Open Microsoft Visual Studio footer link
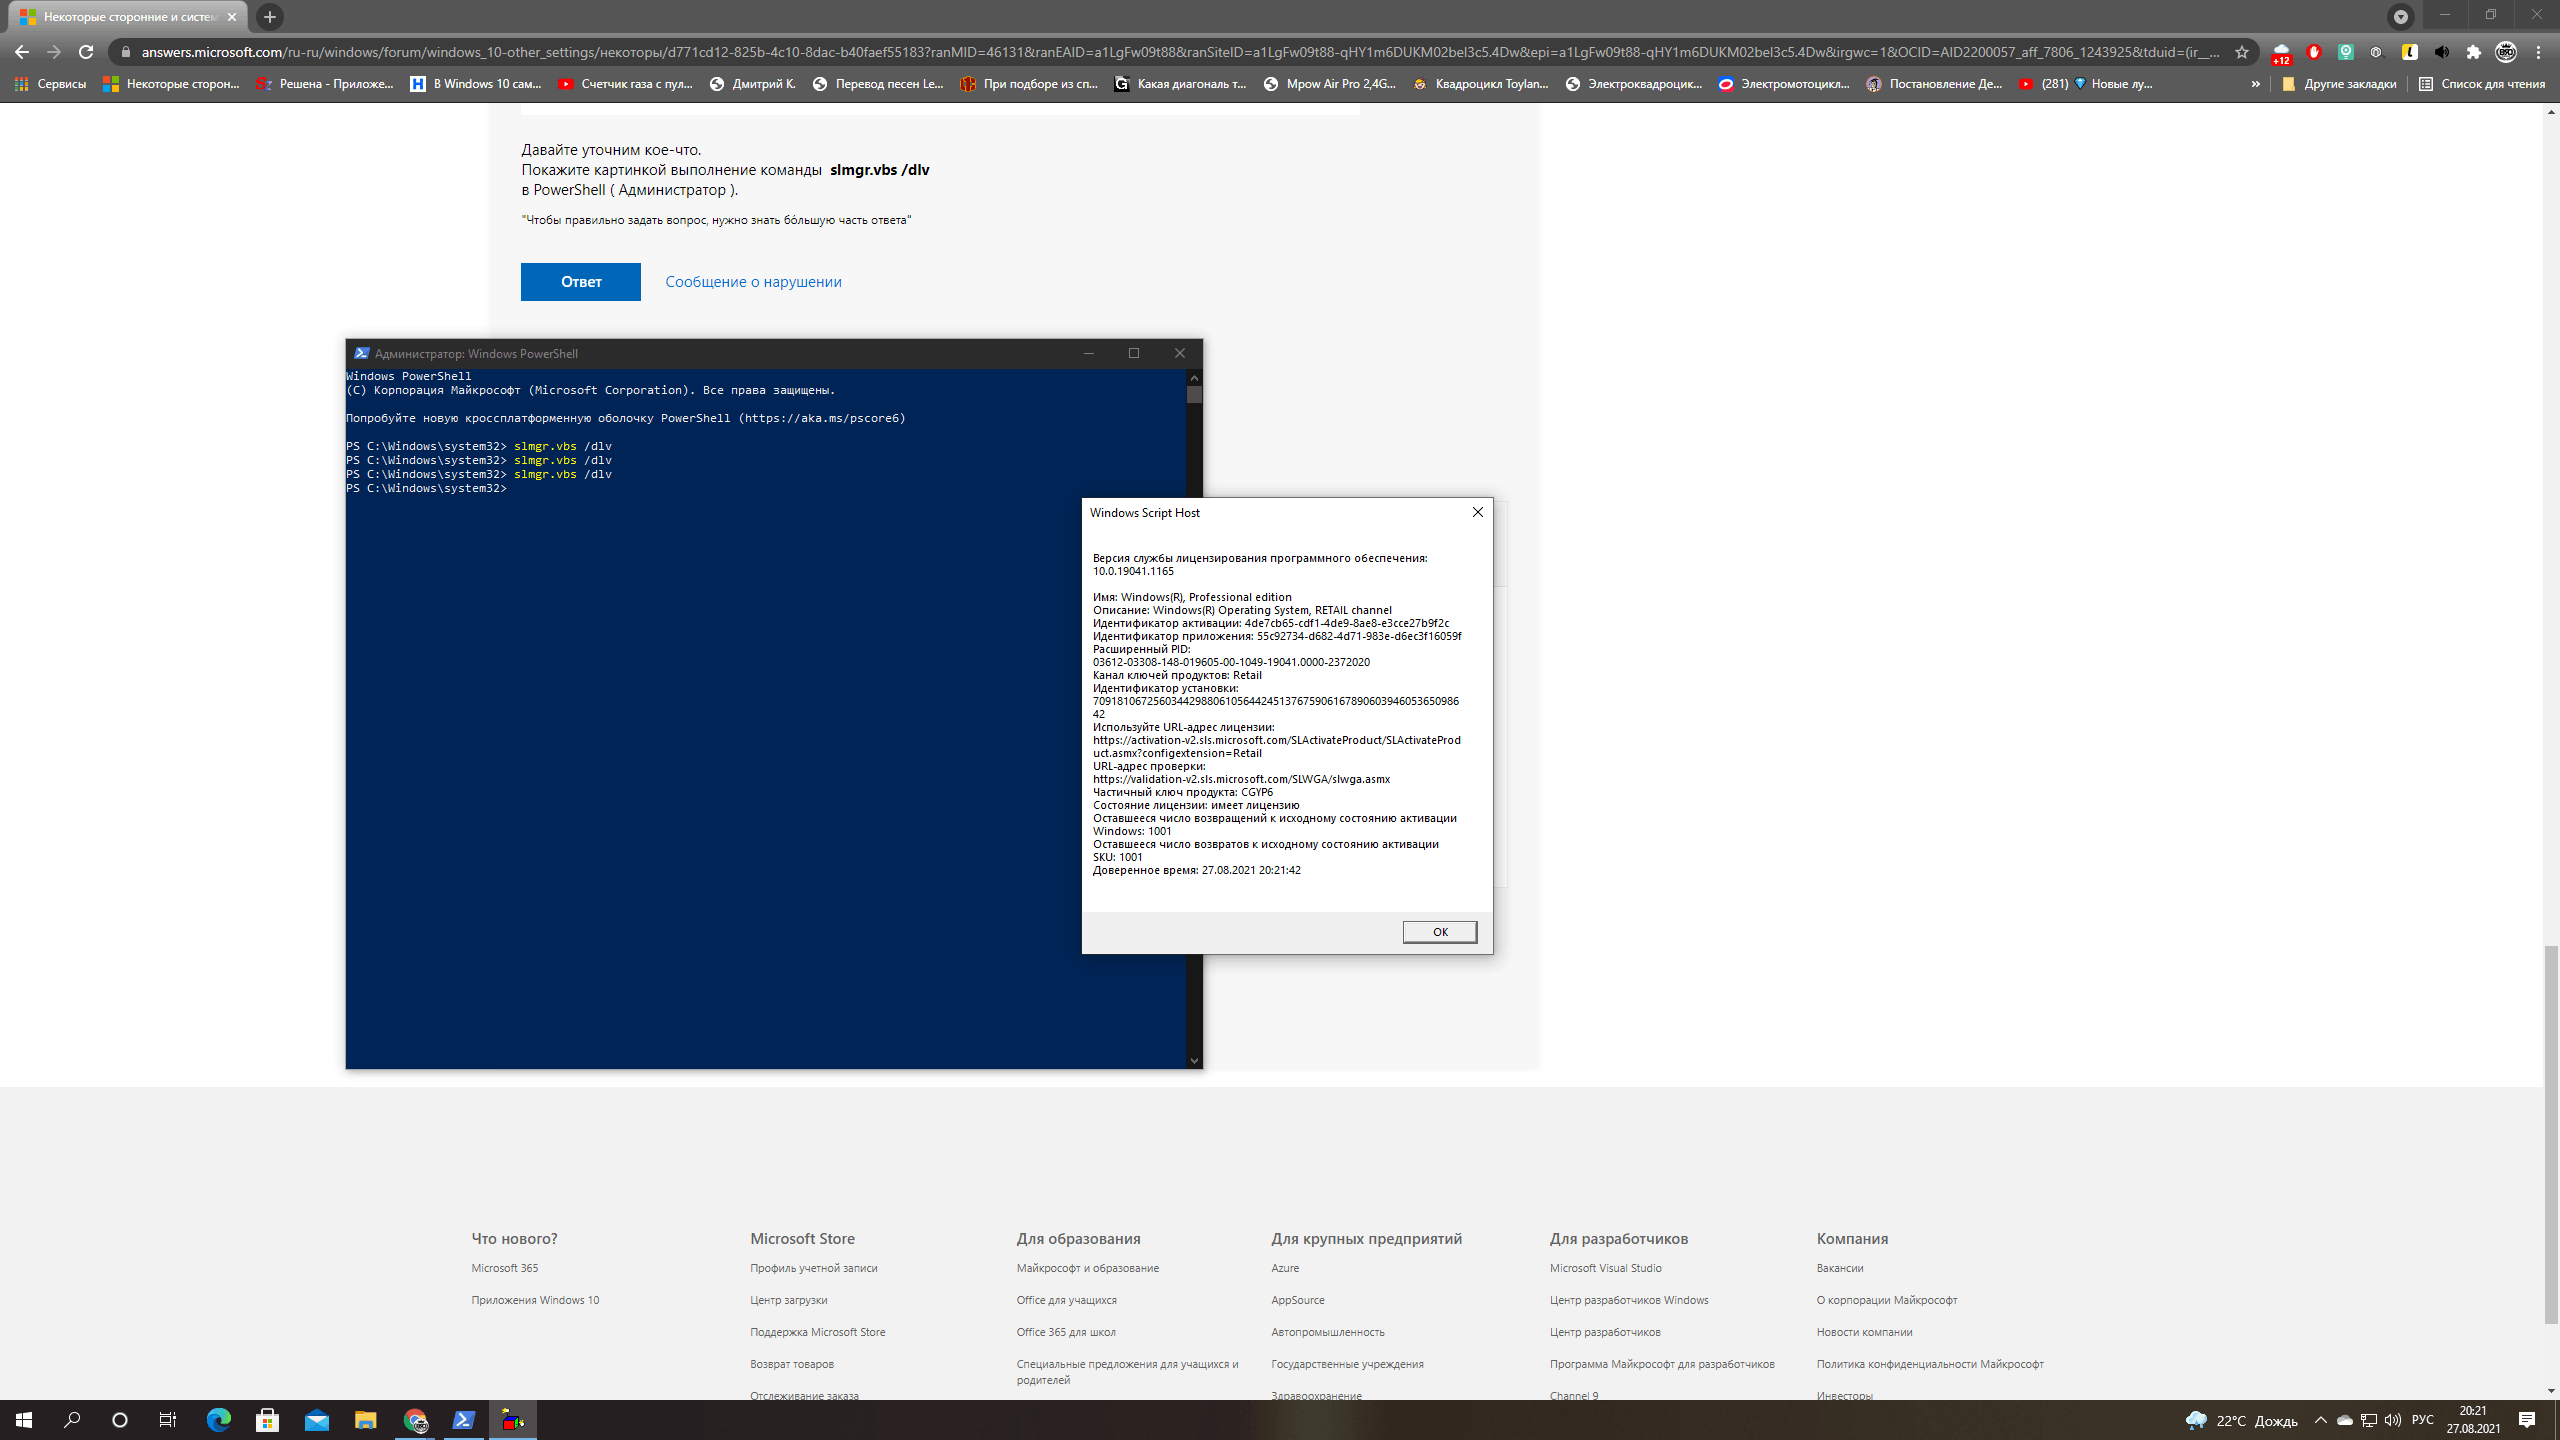 1606,1268
